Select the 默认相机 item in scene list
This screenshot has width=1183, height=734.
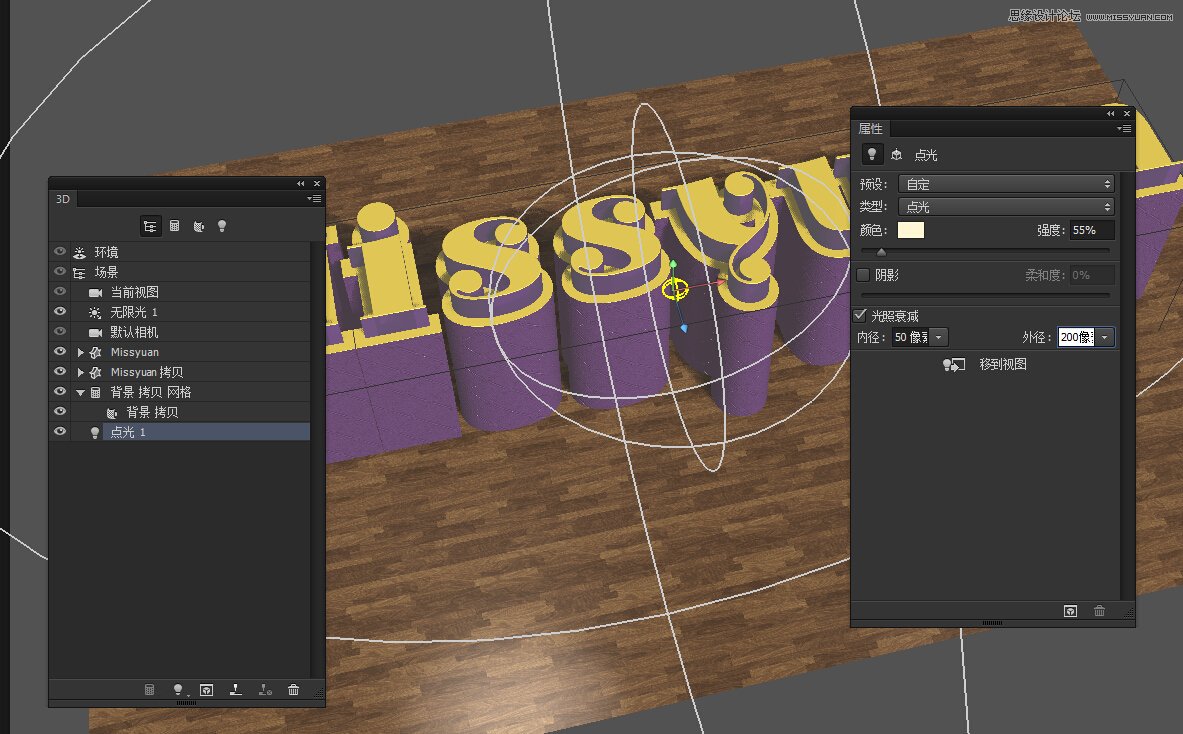(x=134, y=332)
